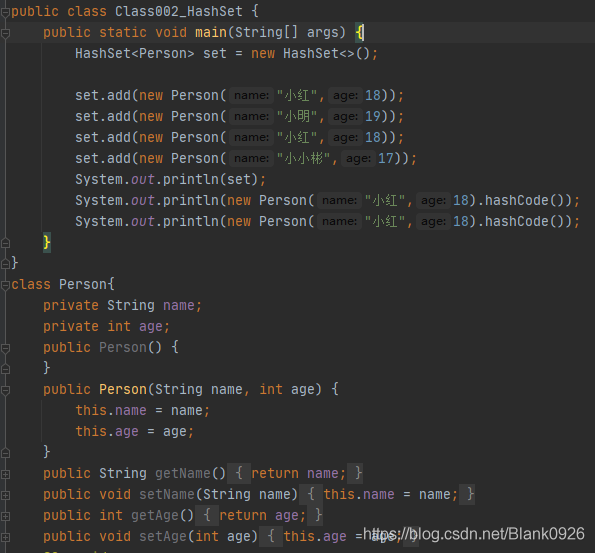
Task: Click the getName method name
Action: pos(183,474)
